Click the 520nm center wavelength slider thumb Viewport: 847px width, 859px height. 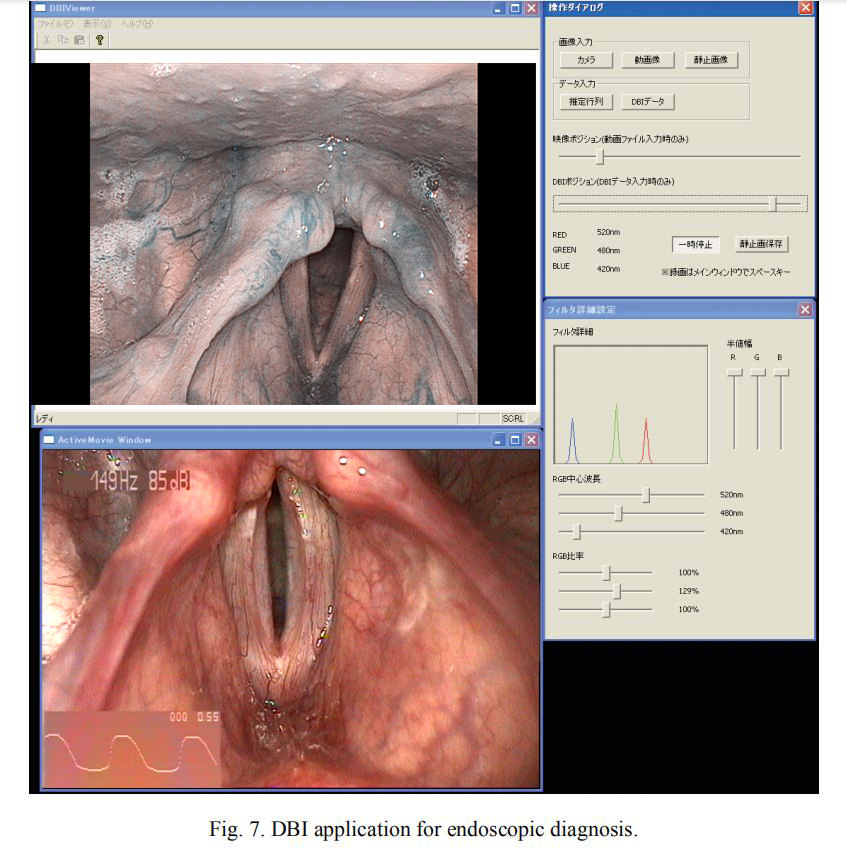(x=646, y=495)
